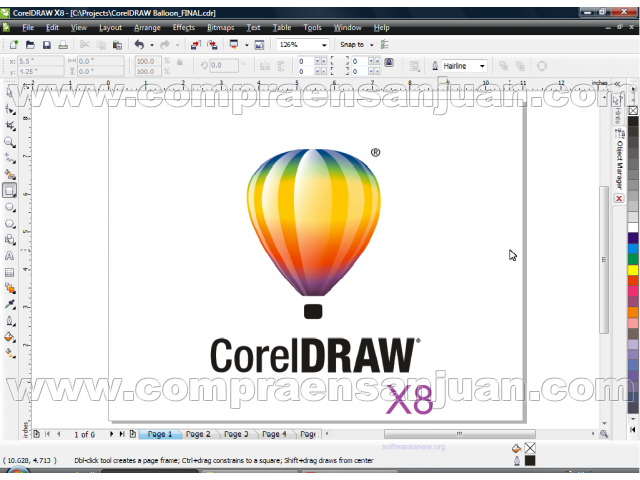
Task: Cut selection with scissors icon
Action: (84, 44)
